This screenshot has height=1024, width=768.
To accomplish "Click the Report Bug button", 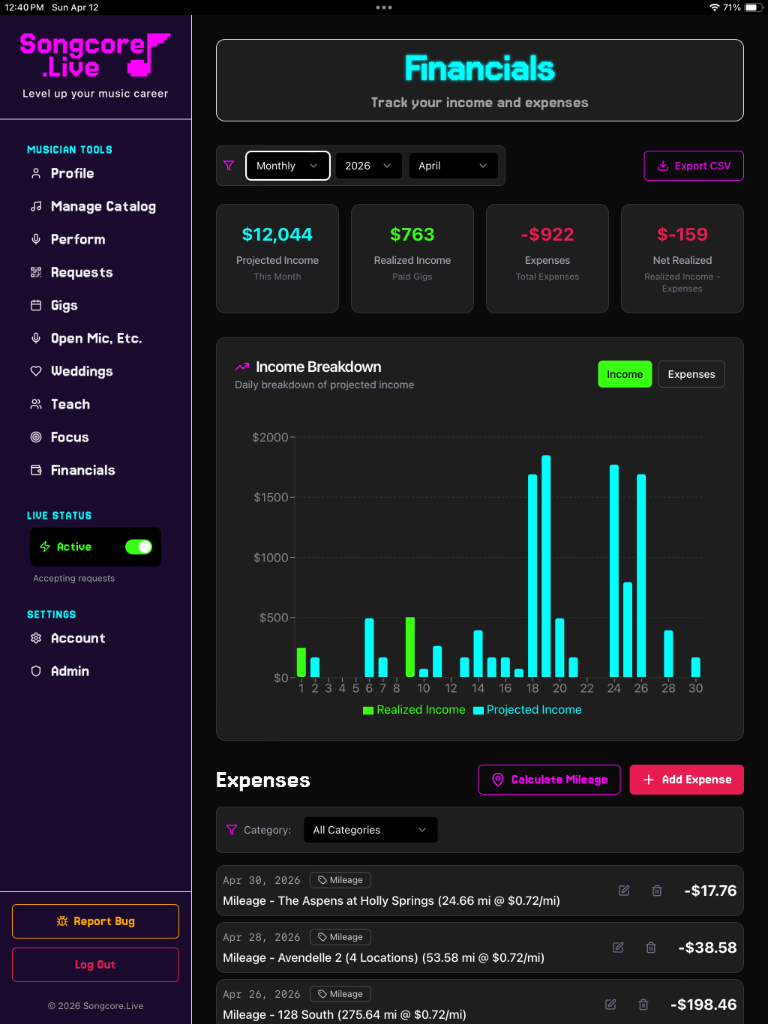I will pos(95,921).
